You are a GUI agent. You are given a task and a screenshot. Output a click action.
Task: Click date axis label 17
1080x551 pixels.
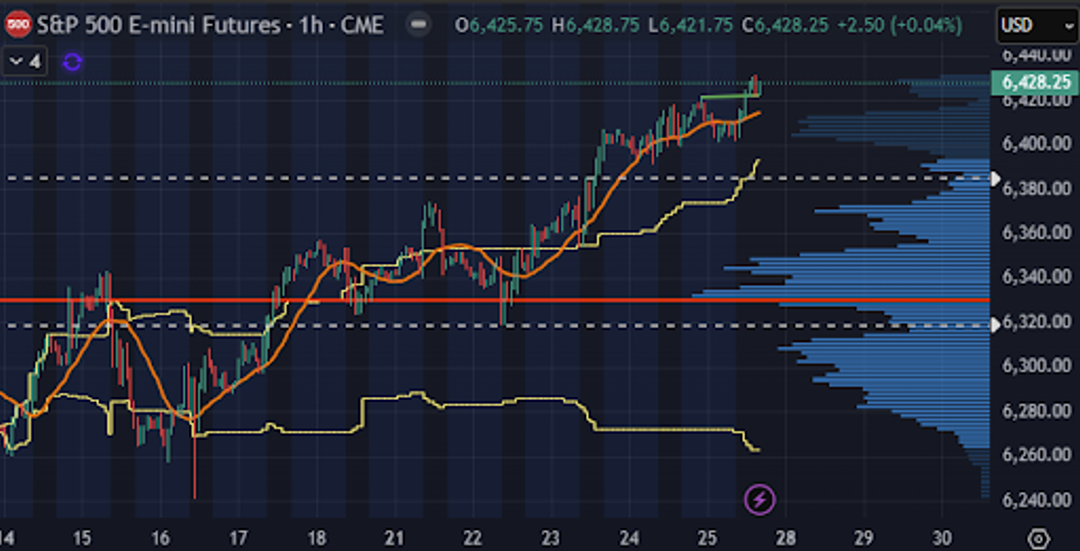238,538
